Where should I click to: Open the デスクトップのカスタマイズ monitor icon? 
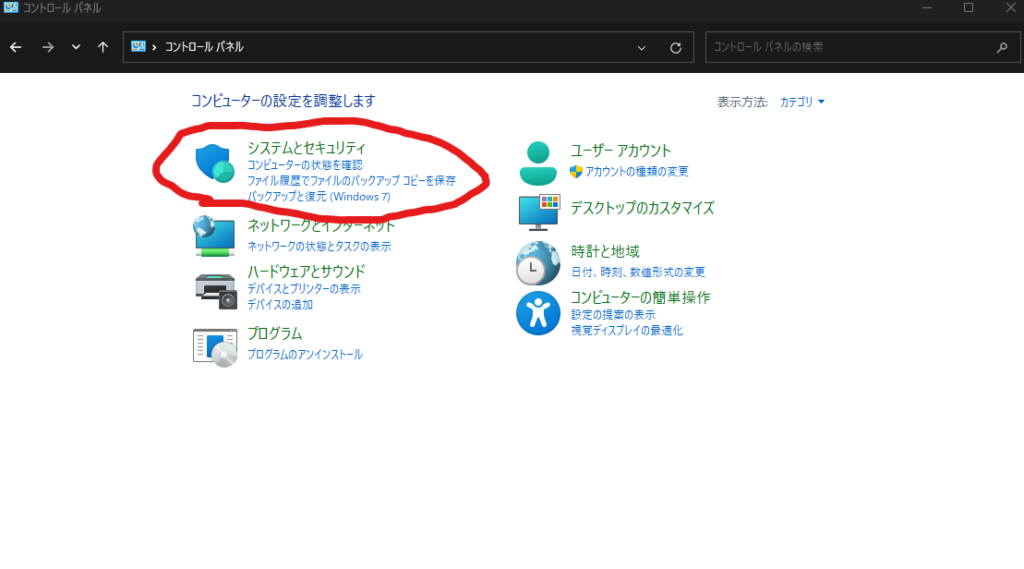click(539, 212)
